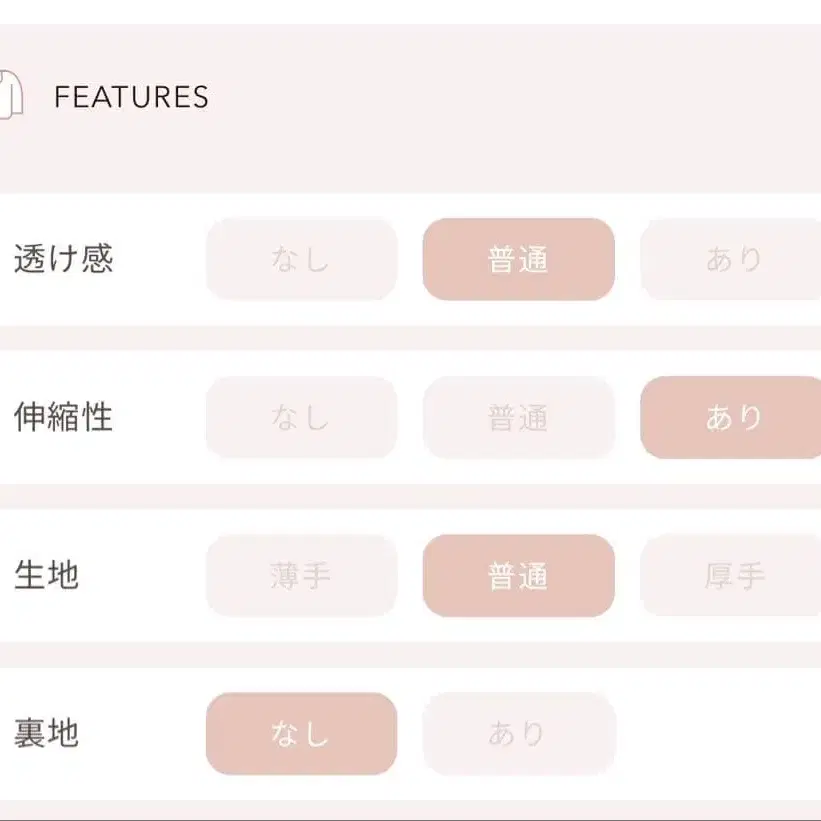821x821 pixels.
Task: Click the highlighted 普通 fabric option
Action: click(x=518, y=575)
